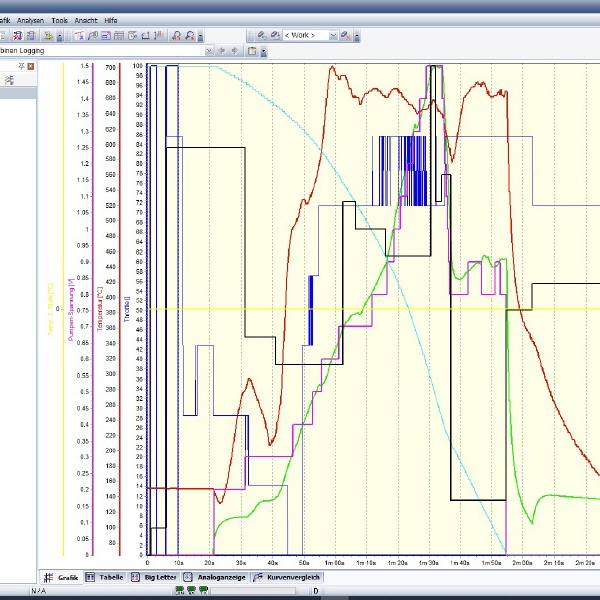Open the overflow arrow after the zoom icons
This screenshot has height=600, width=600.
click(200, 36)
